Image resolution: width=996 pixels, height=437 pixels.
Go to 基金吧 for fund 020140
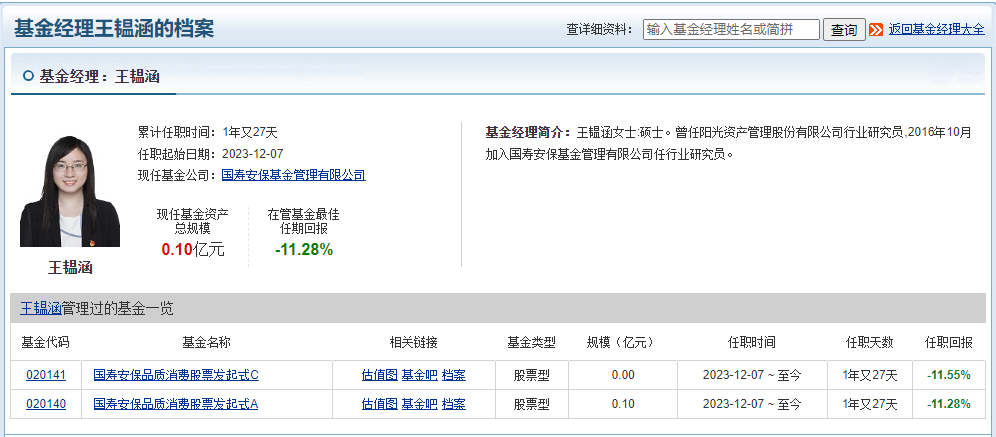[419, 404]
